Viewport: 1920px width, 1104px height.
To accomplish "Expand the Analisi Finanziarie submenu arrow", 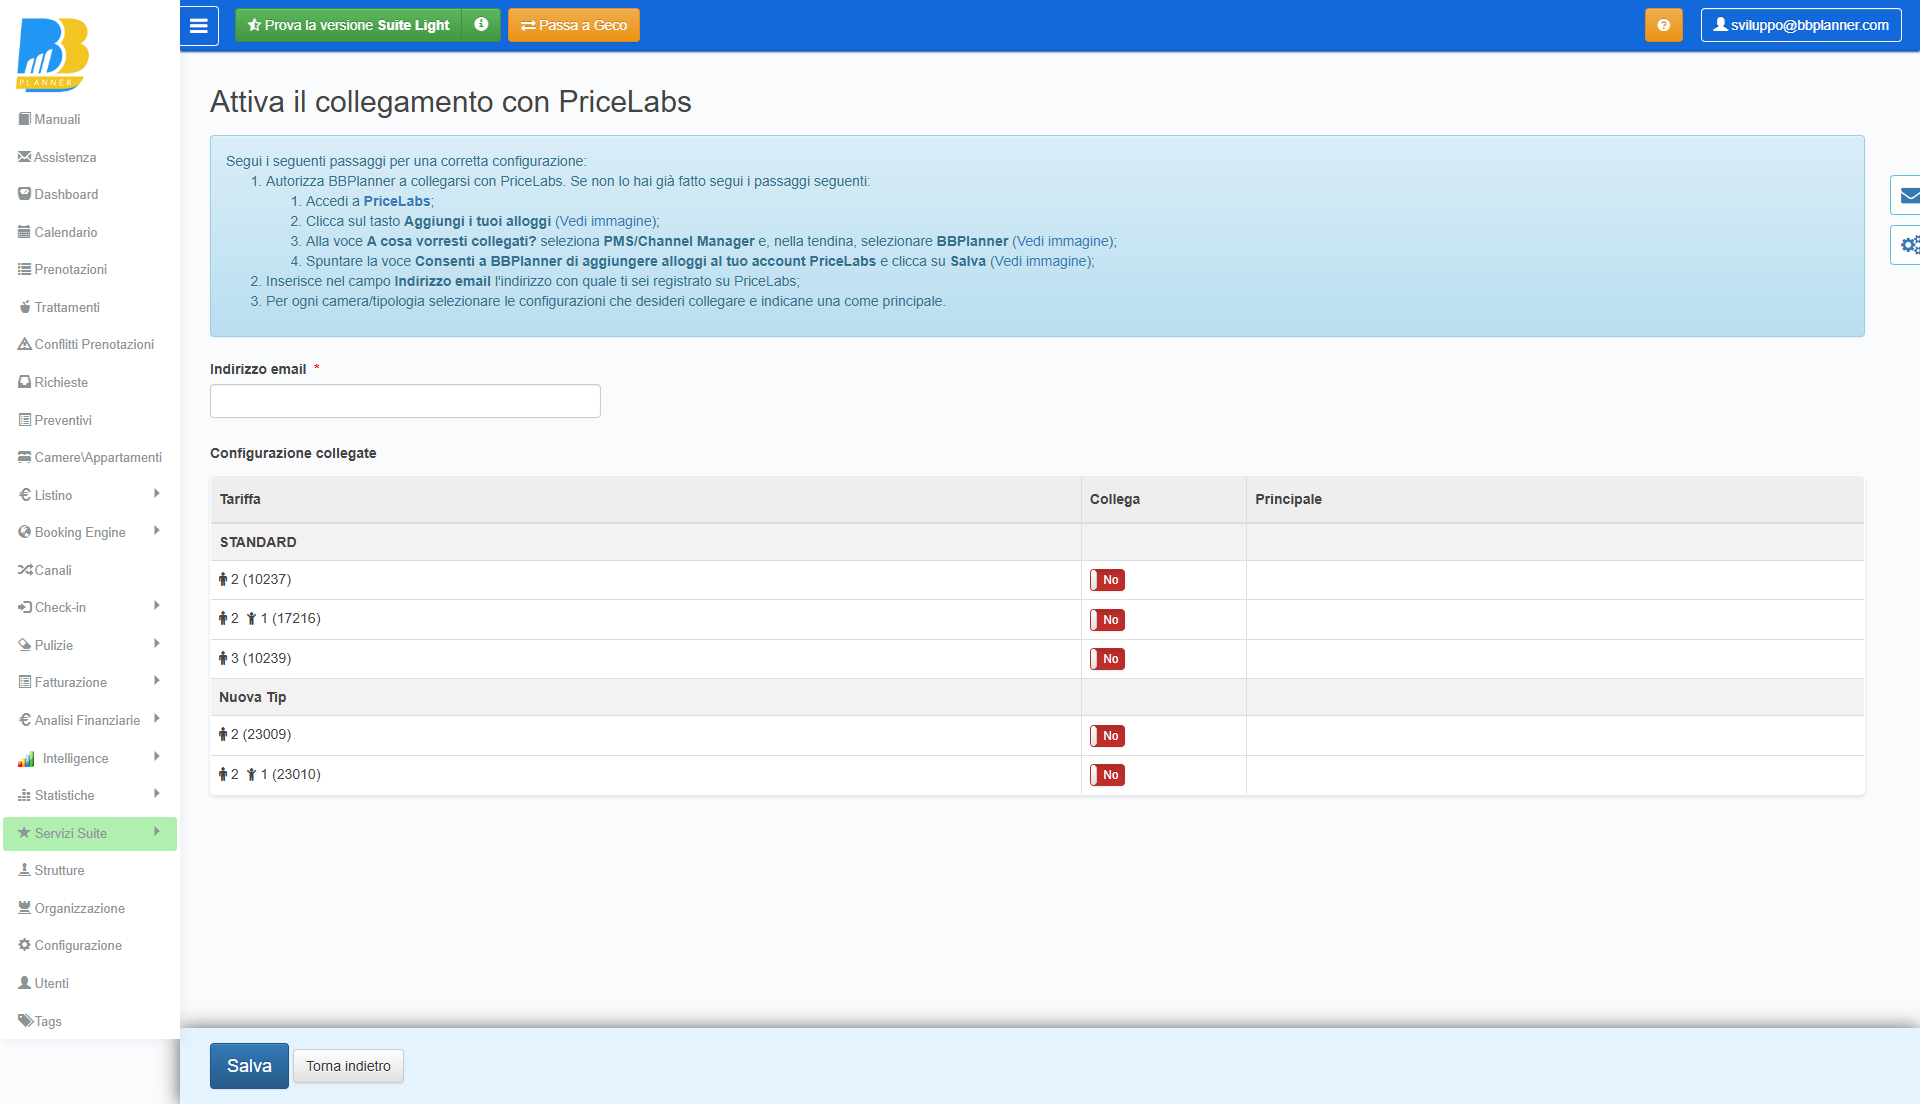I will 157,719.
